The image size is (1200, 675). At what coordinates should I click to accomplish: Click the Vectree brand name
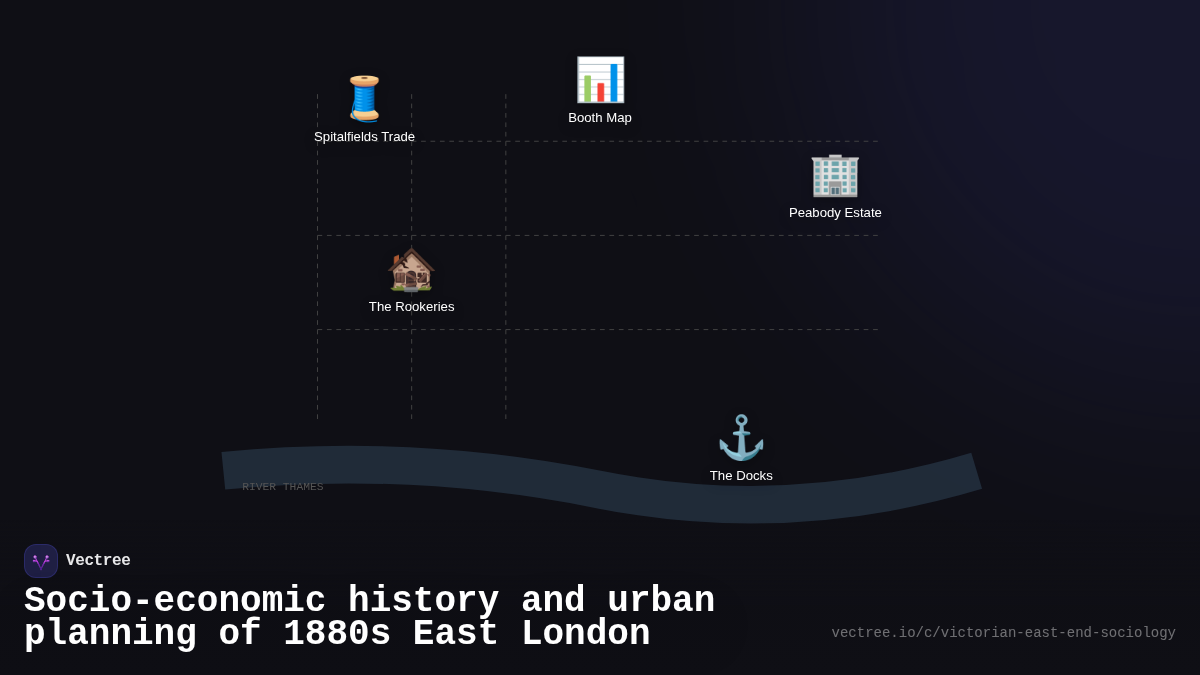click(x=98, y=560)
